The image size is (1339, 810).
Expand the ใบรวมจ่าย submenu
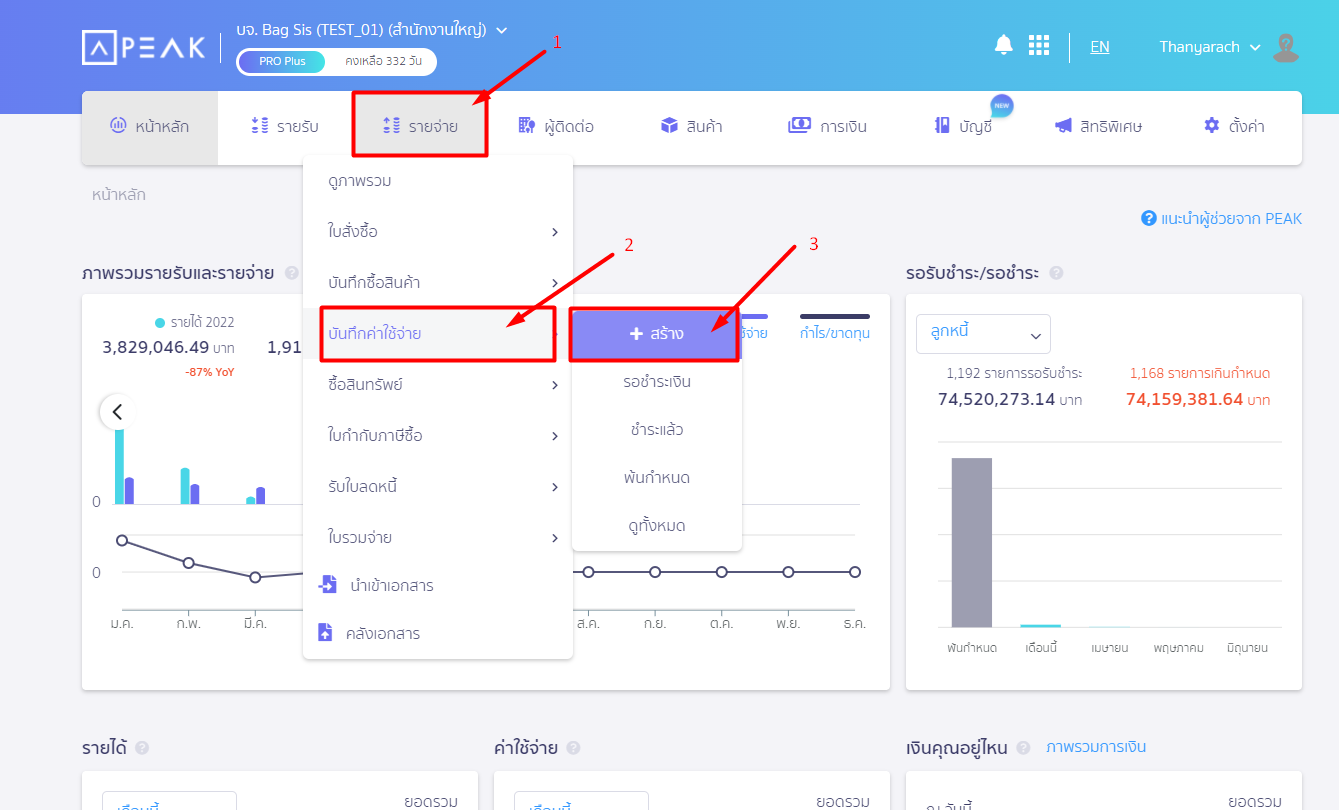438,538
